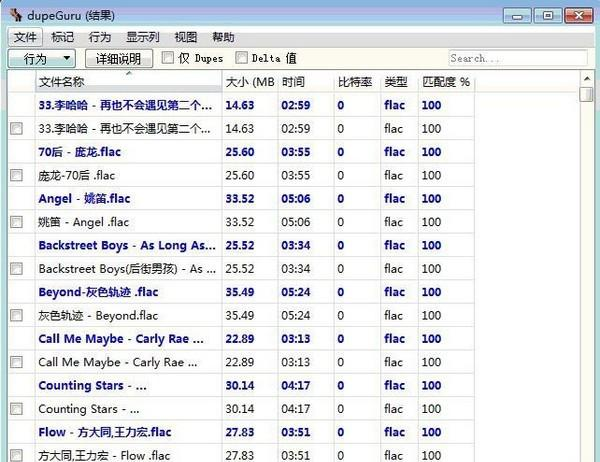Minimize the dupeGuru window
This screenshot has height=462, width=600.
519,15
